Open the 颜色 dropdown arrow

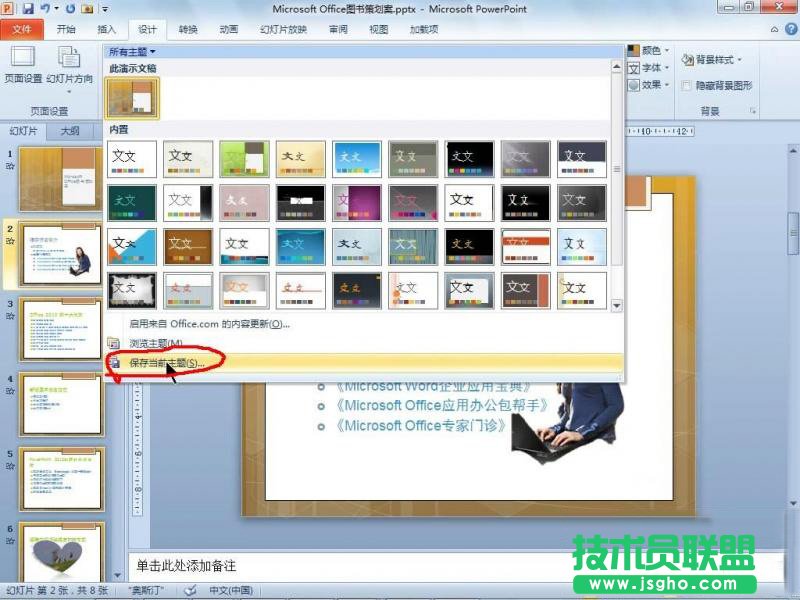(x=667, y=49)
